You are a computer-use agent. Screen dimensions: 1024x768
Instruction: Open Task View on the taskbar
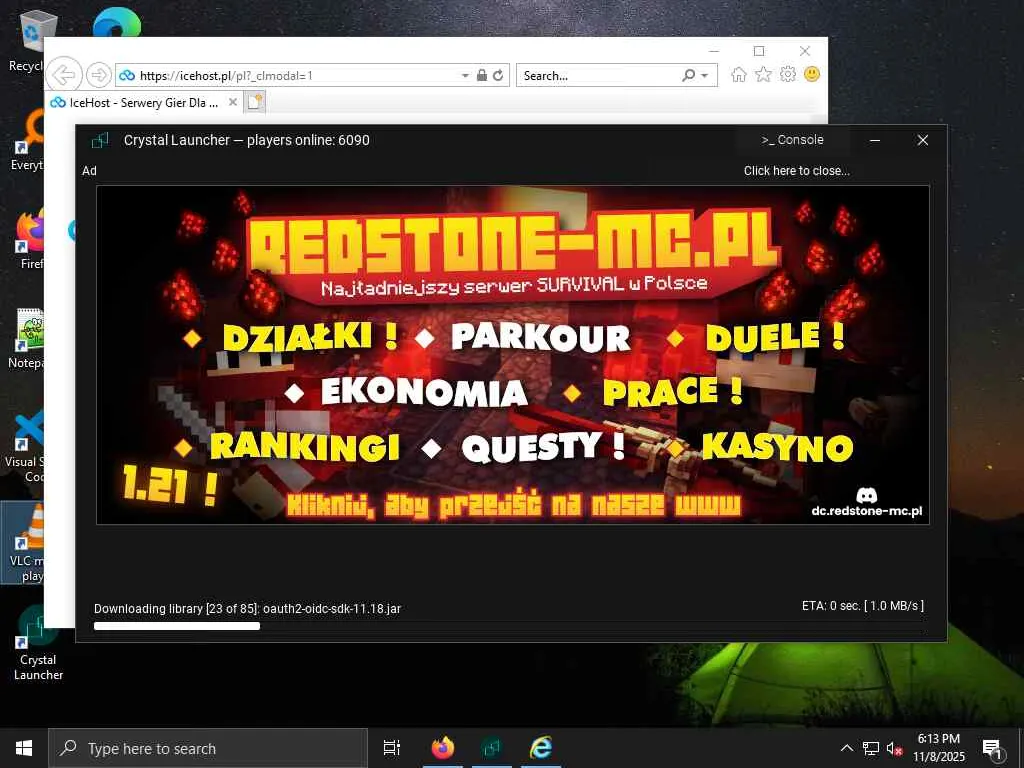coord(392,748)
